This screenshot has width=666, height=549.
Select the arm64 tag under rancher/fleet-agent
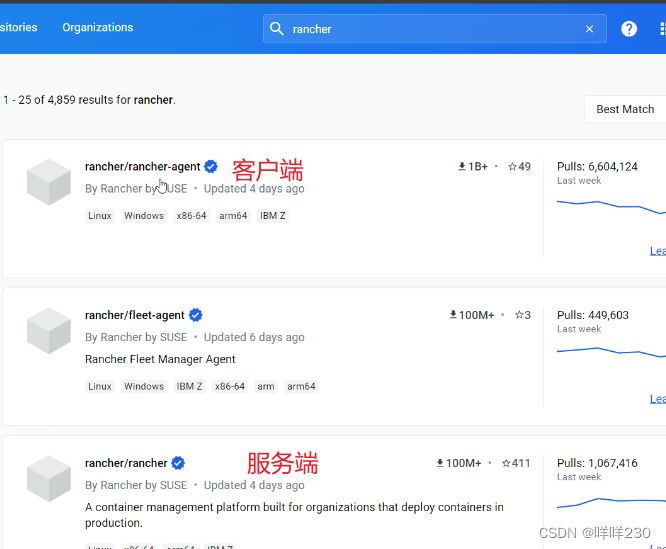301,386
